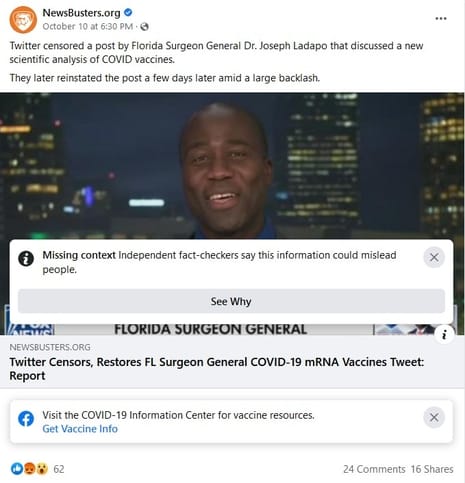Open the link info icon on article preview
This screenshot has width=465, height=483.
click(444, 334)
